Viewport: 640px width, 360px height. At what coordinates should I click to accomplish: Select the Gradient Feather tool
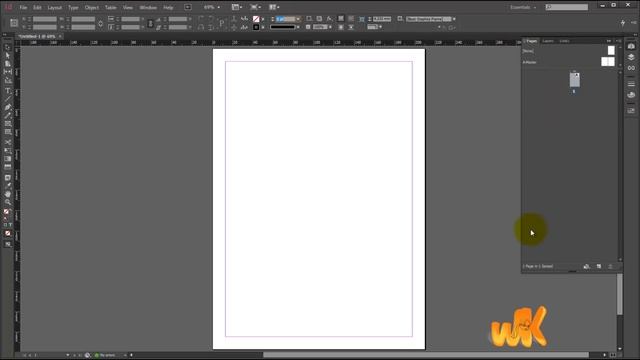(x=8, y=167)
